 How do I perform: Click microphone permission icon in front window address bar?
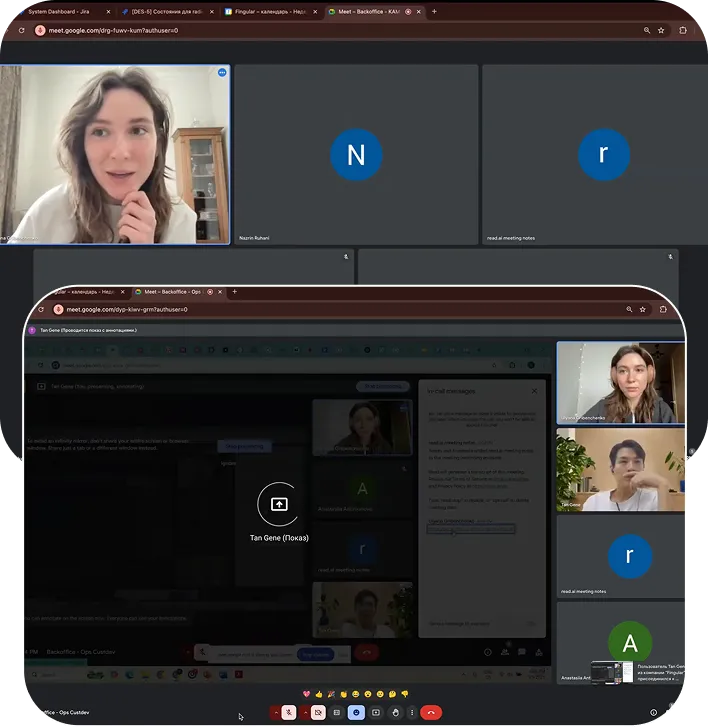click(x=58, y=309)
